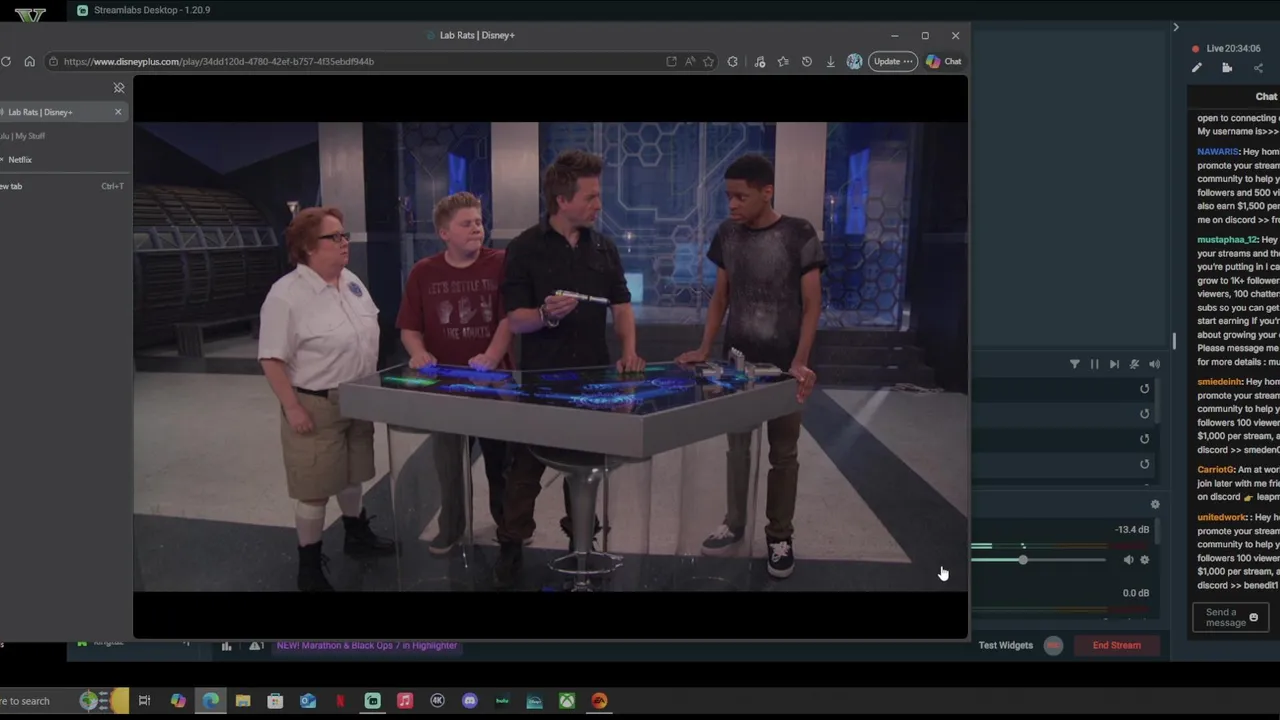
Task: Open the notifications warning icon
Action: (256, 646)
